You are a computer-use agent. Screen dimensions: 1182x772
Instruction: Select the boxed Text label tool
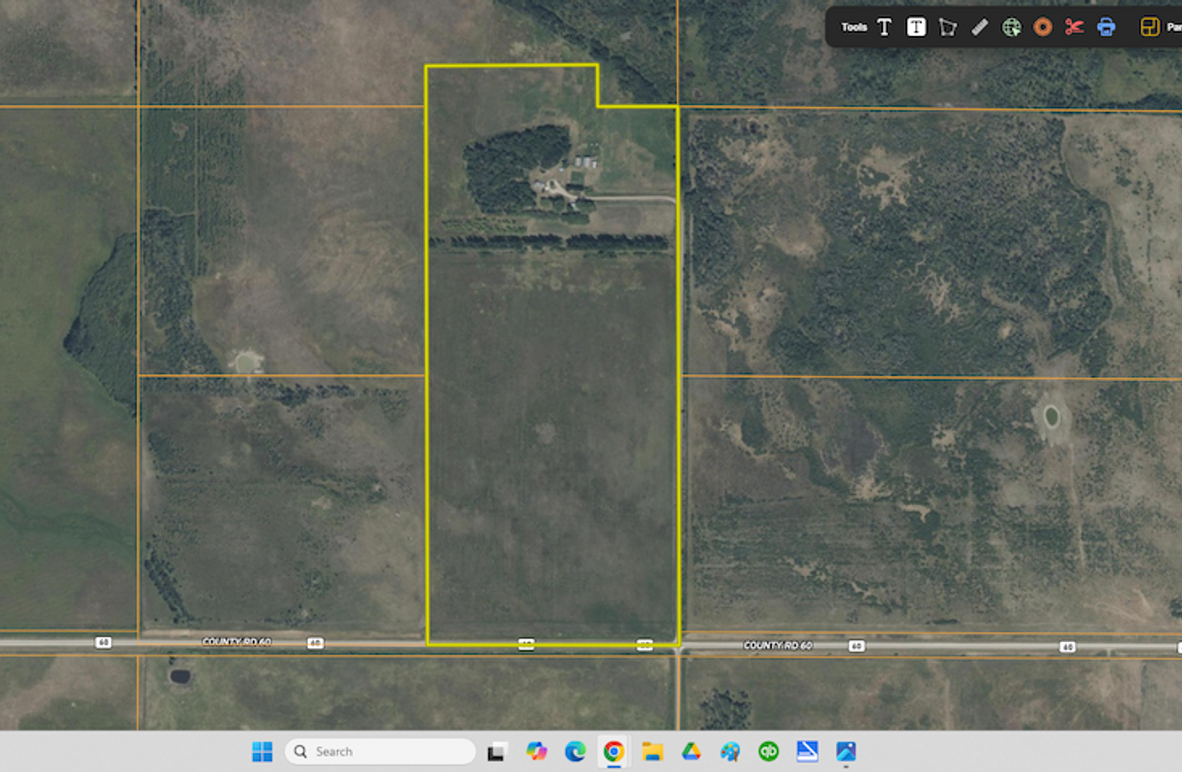pyautogui.click(x=916, y=28)
